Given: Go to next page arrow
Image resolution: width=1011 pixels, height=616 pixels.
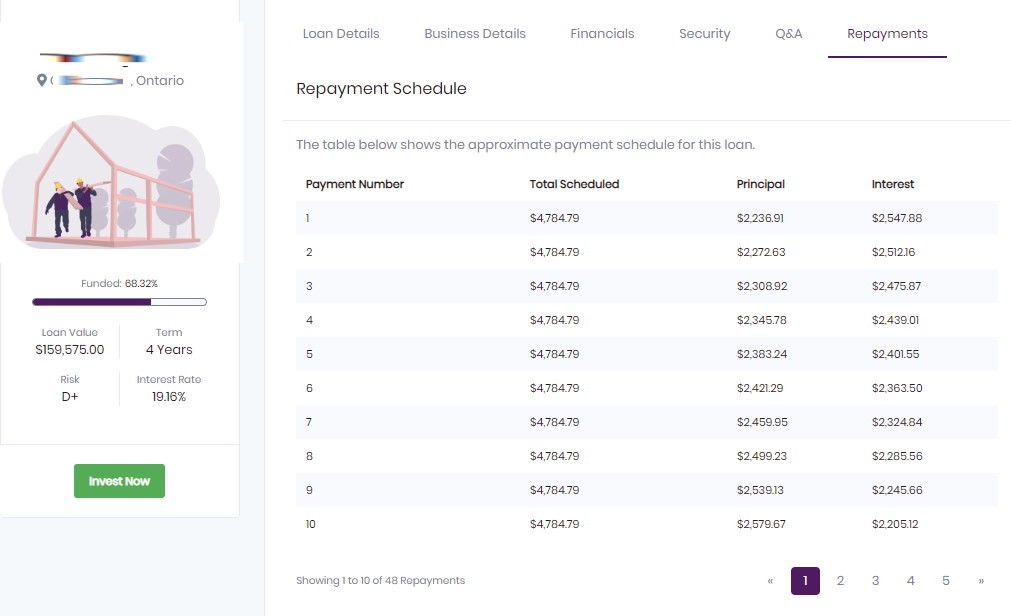Looking at the screenshot, I should (981, 581).
